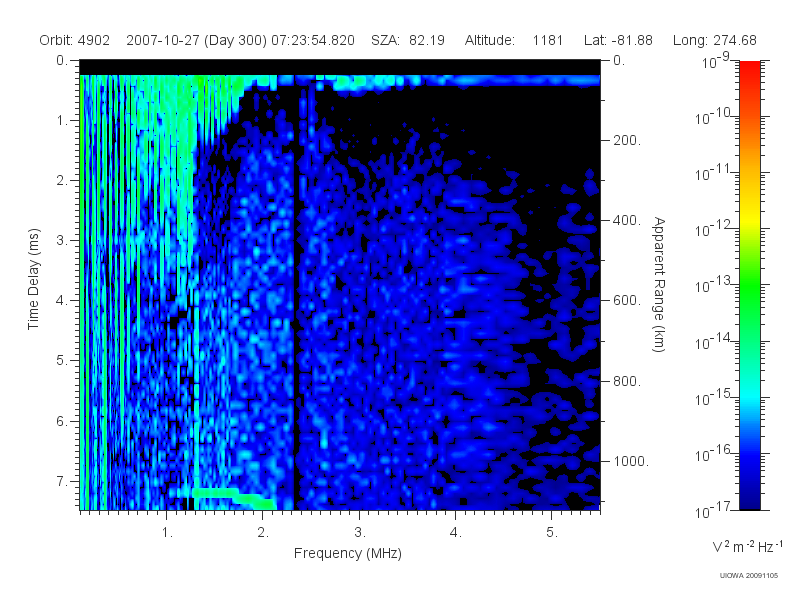This screenshot has height=600, width=800.
Task: Click the SZA: 82.19 value
Action: 408,40
